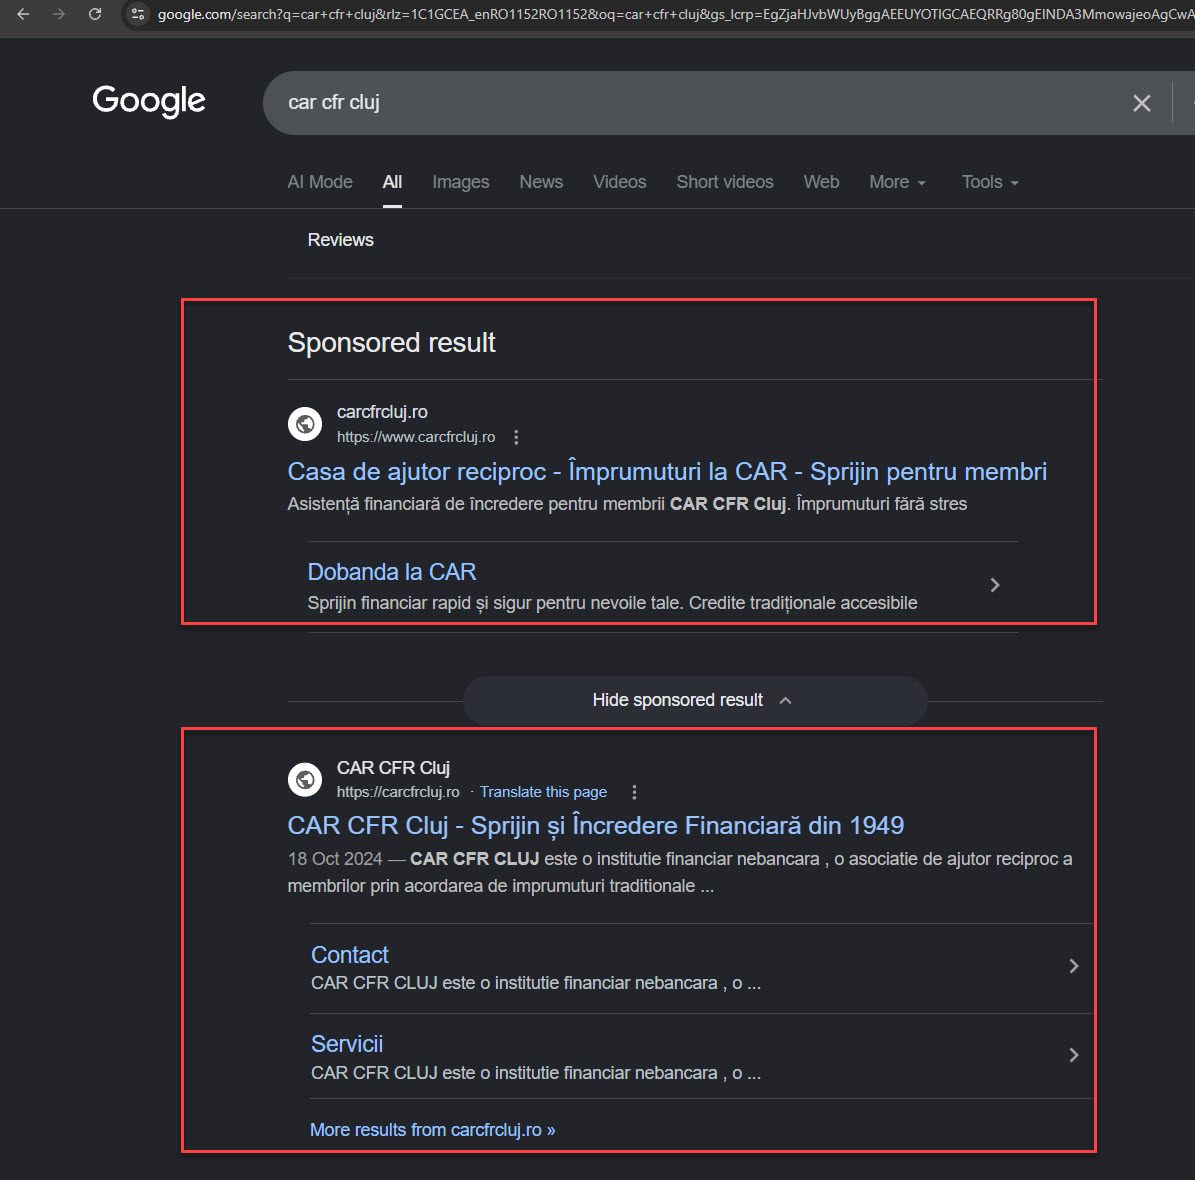Open site information icon in address bar

138,14
